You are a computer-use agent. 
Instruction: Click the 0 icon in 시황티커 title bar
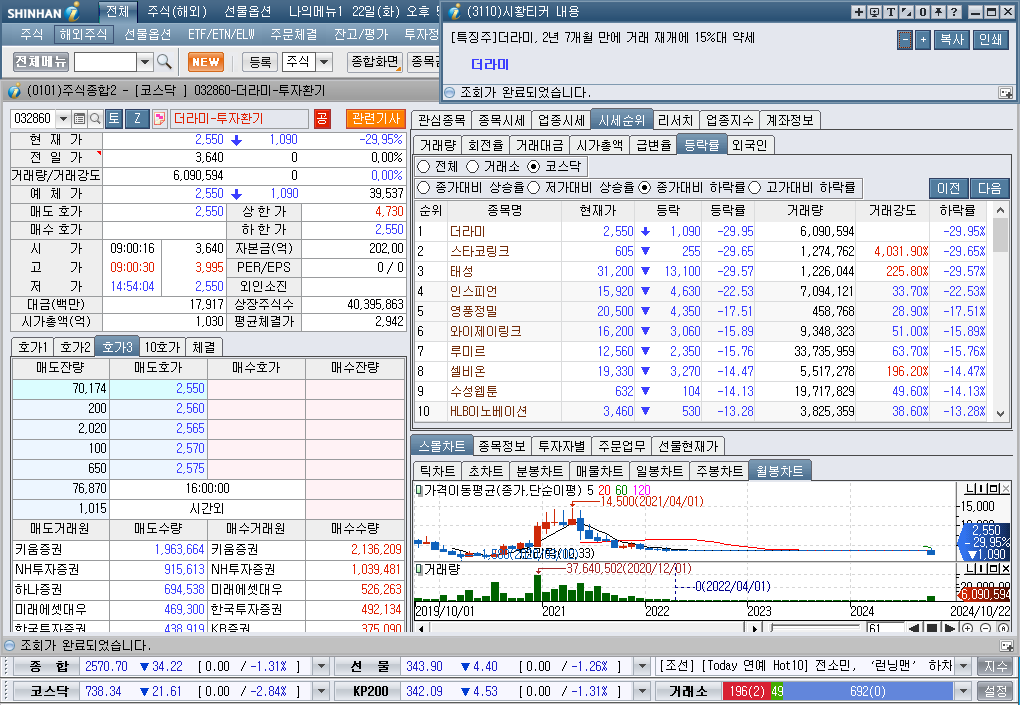(922, 12)
